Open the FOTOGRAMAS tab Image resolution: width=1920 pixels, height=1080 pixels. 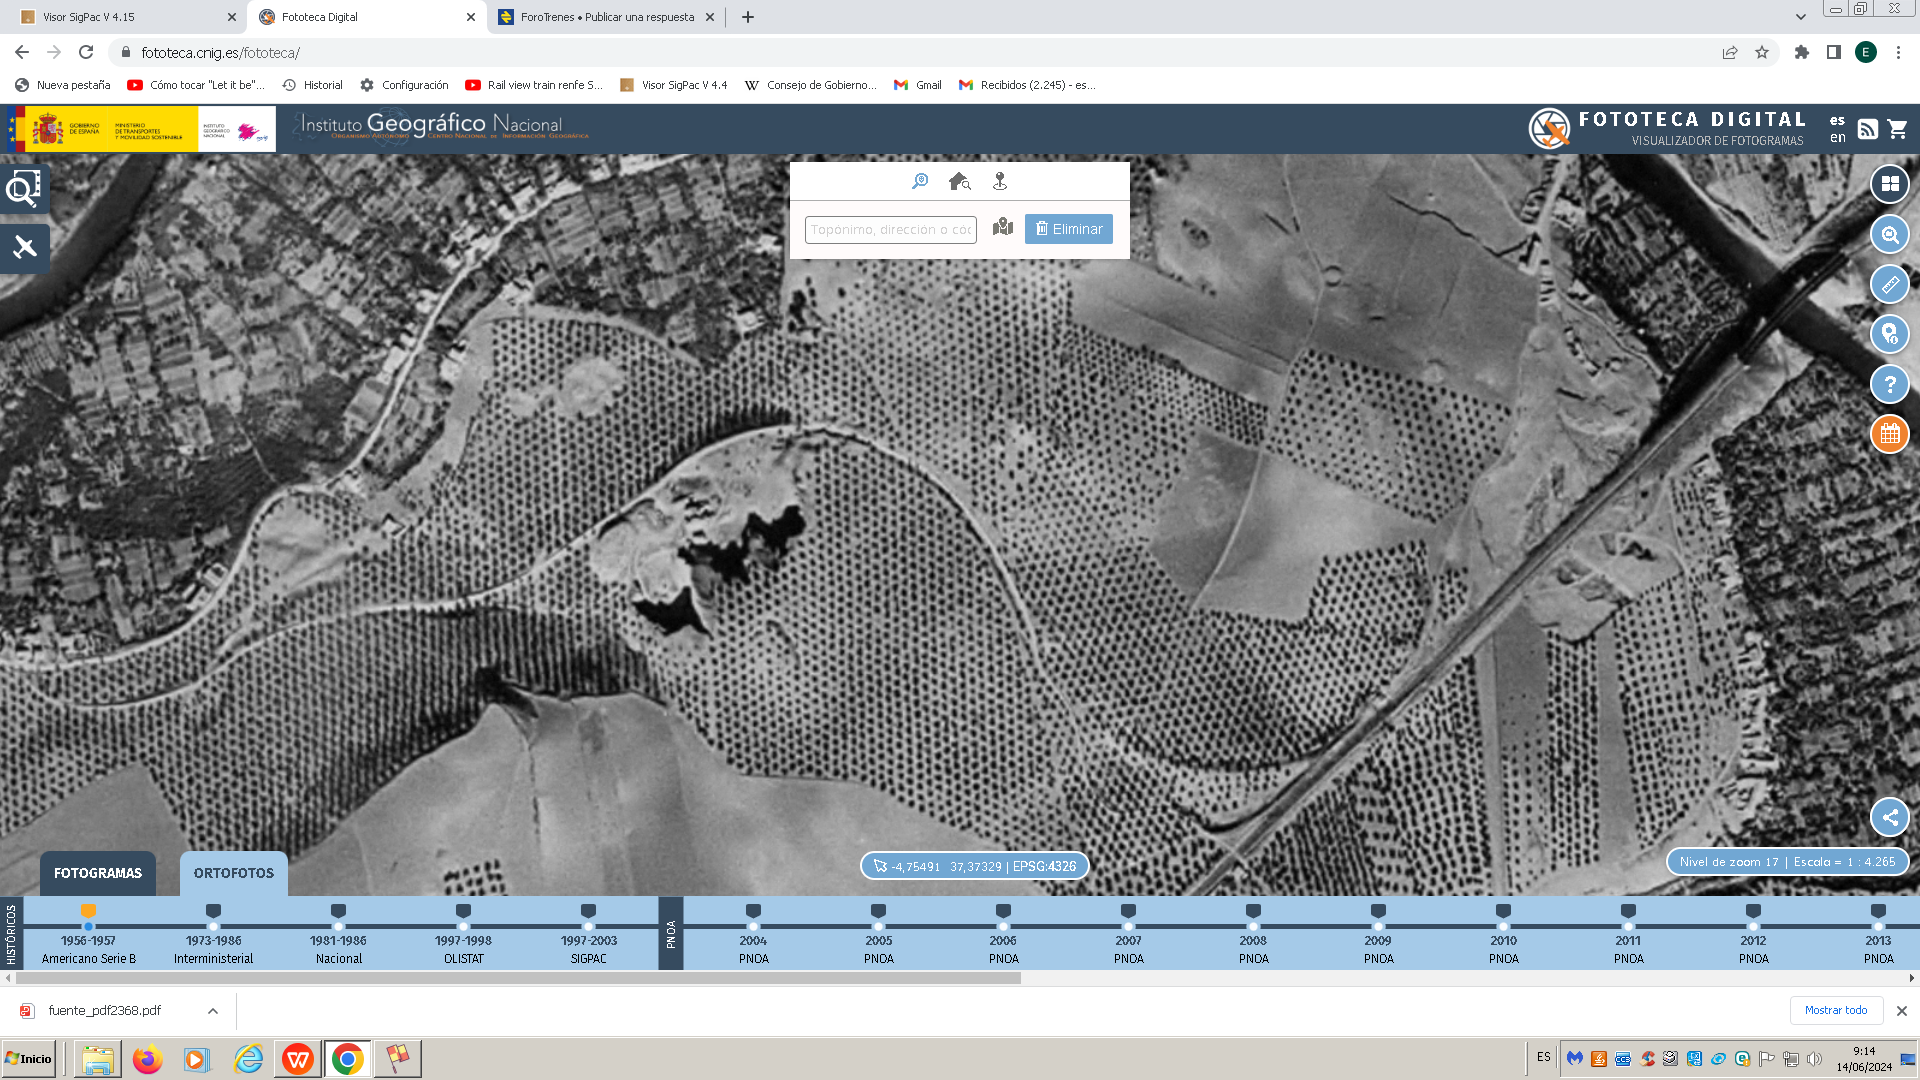(x=98, y=873)
